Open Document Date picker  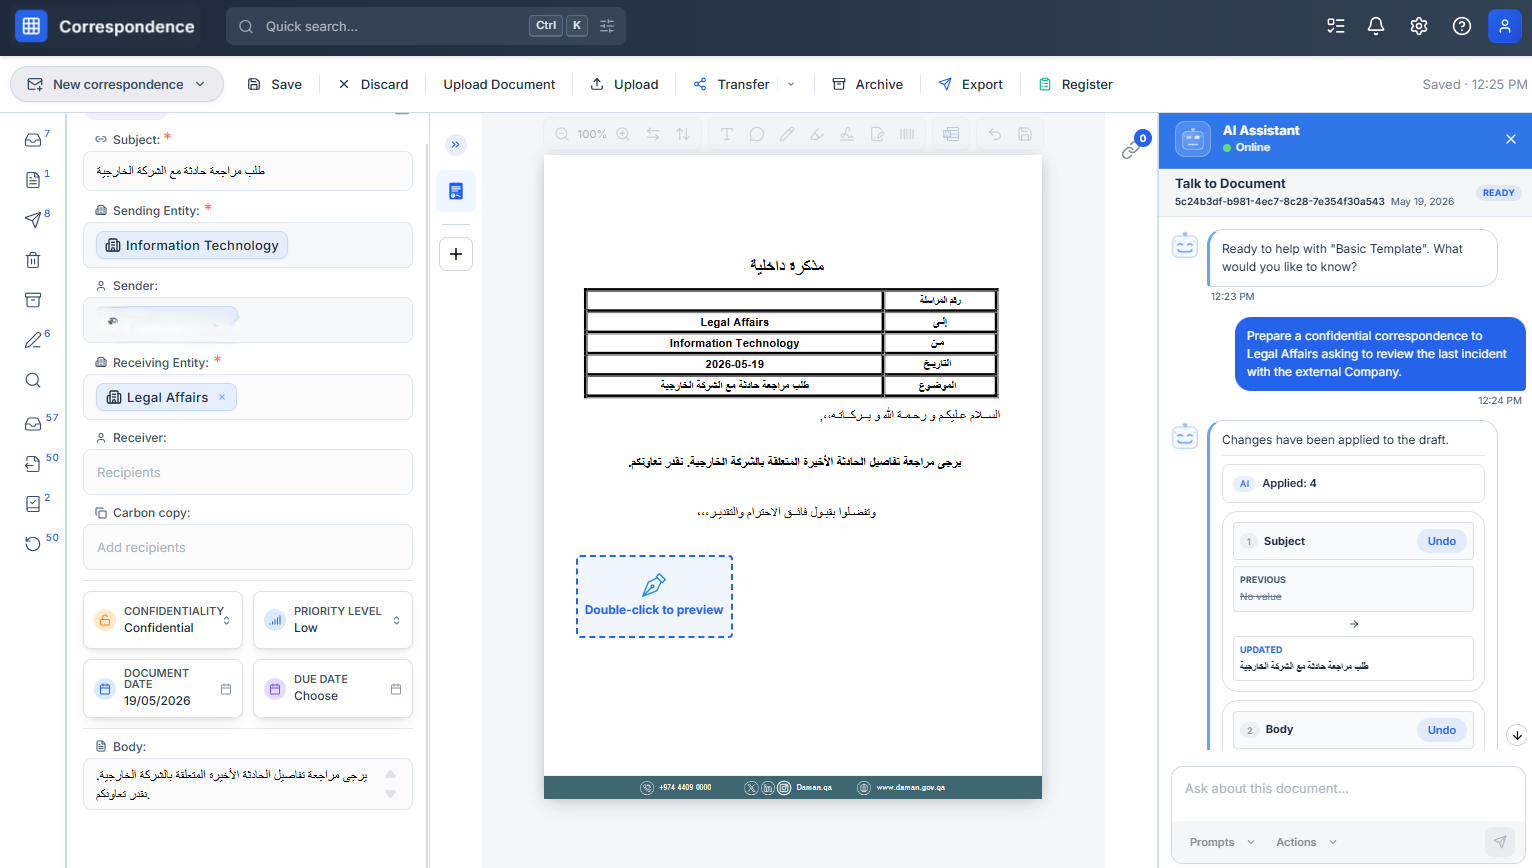163,688
